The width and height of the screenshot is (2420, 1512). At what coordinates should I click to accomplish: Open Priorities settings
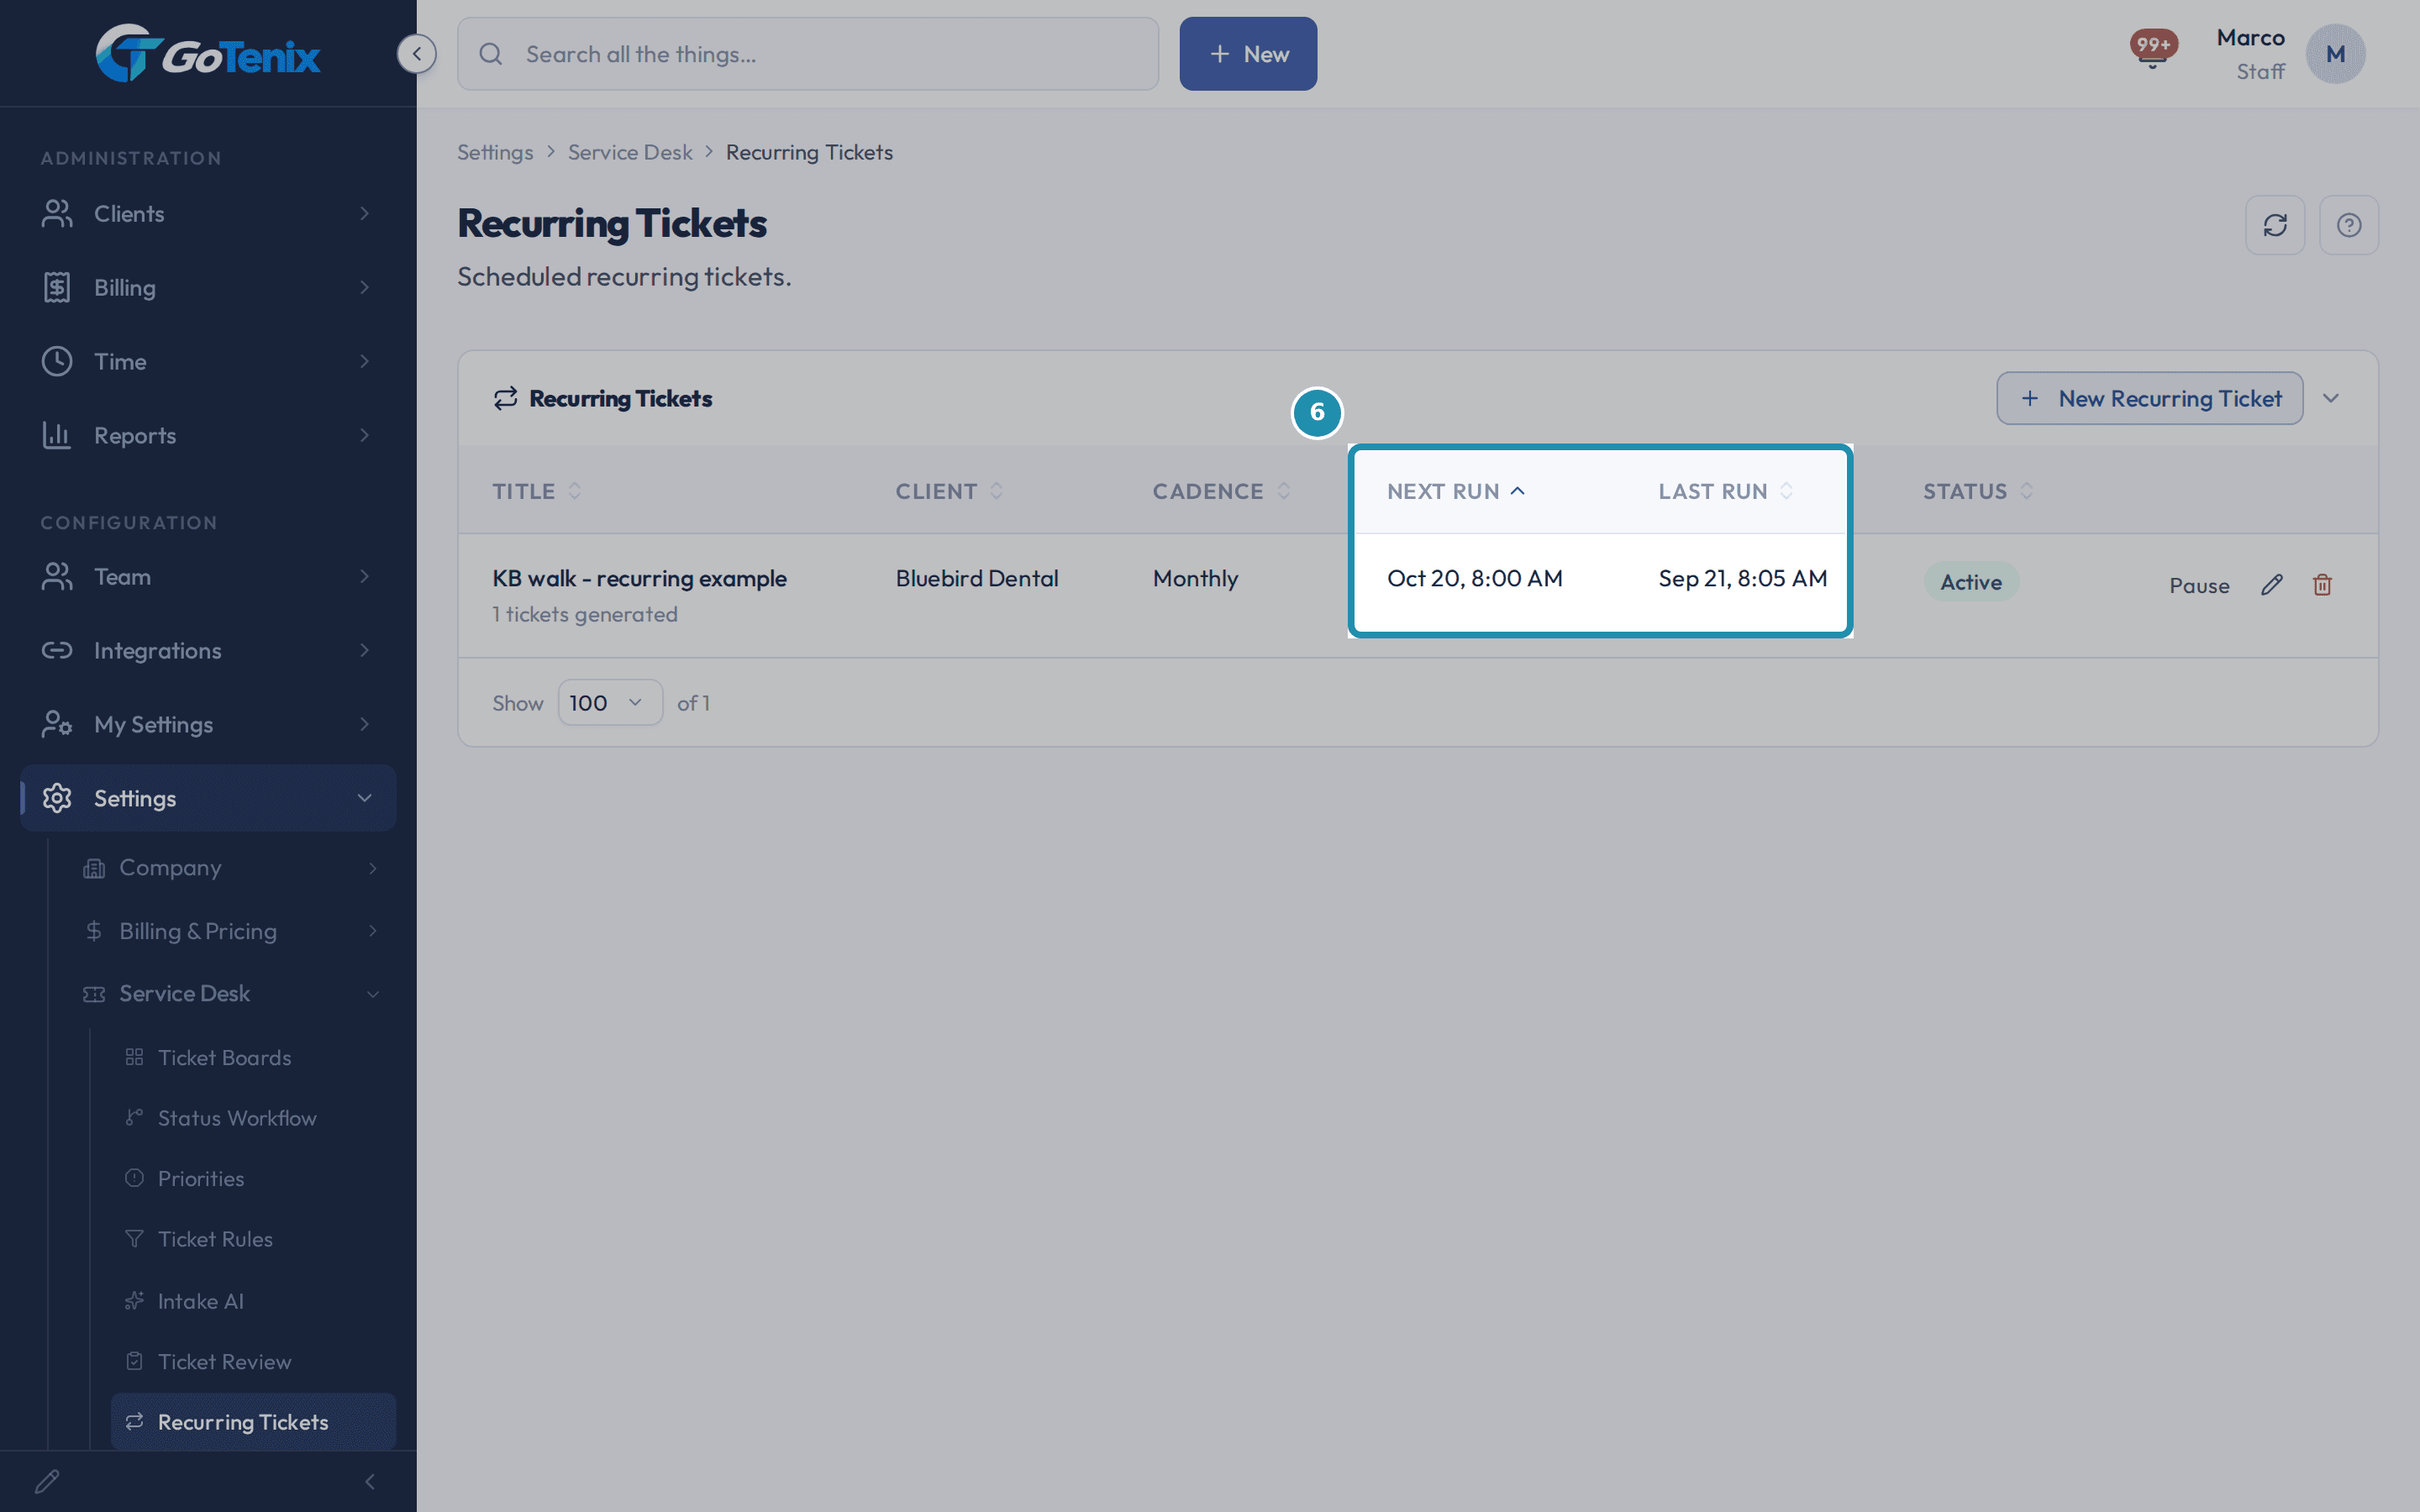(253, 1178)
